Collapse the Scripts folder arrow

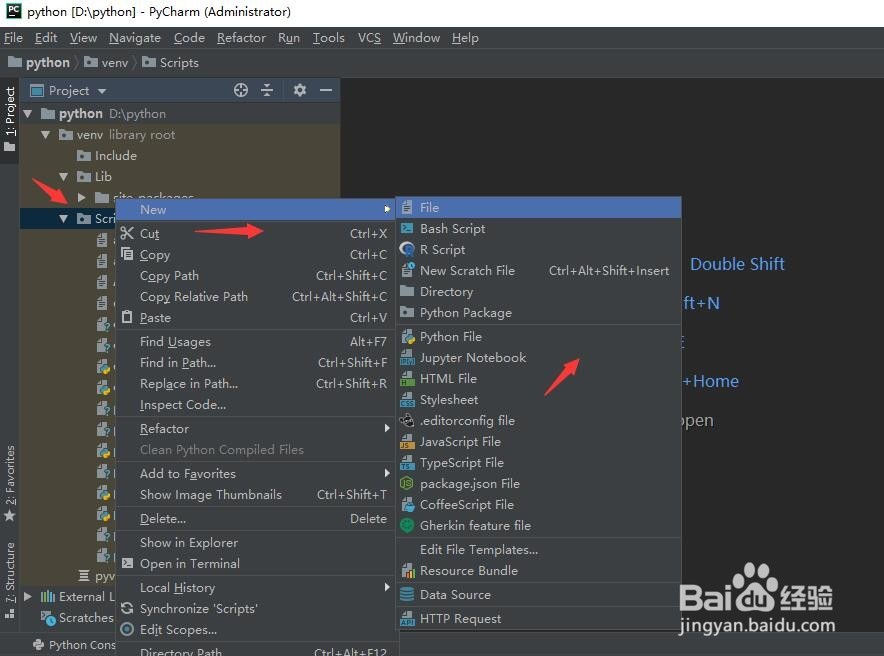pyautogui.click(x=64, y=218)
